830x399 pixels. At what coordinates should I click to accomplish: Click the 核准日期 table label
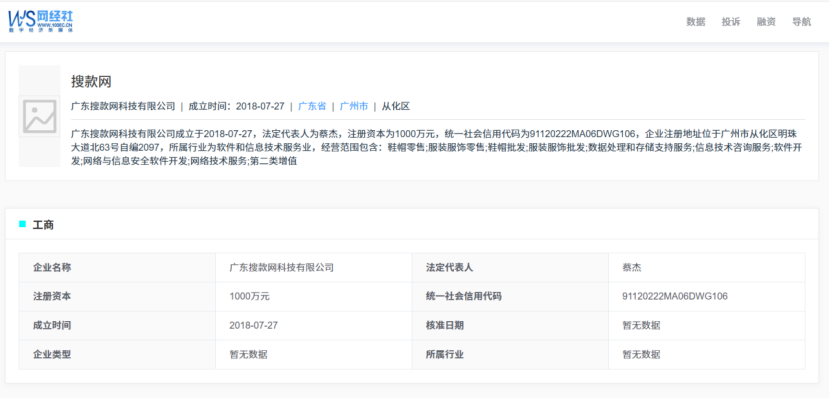[445, 325]
